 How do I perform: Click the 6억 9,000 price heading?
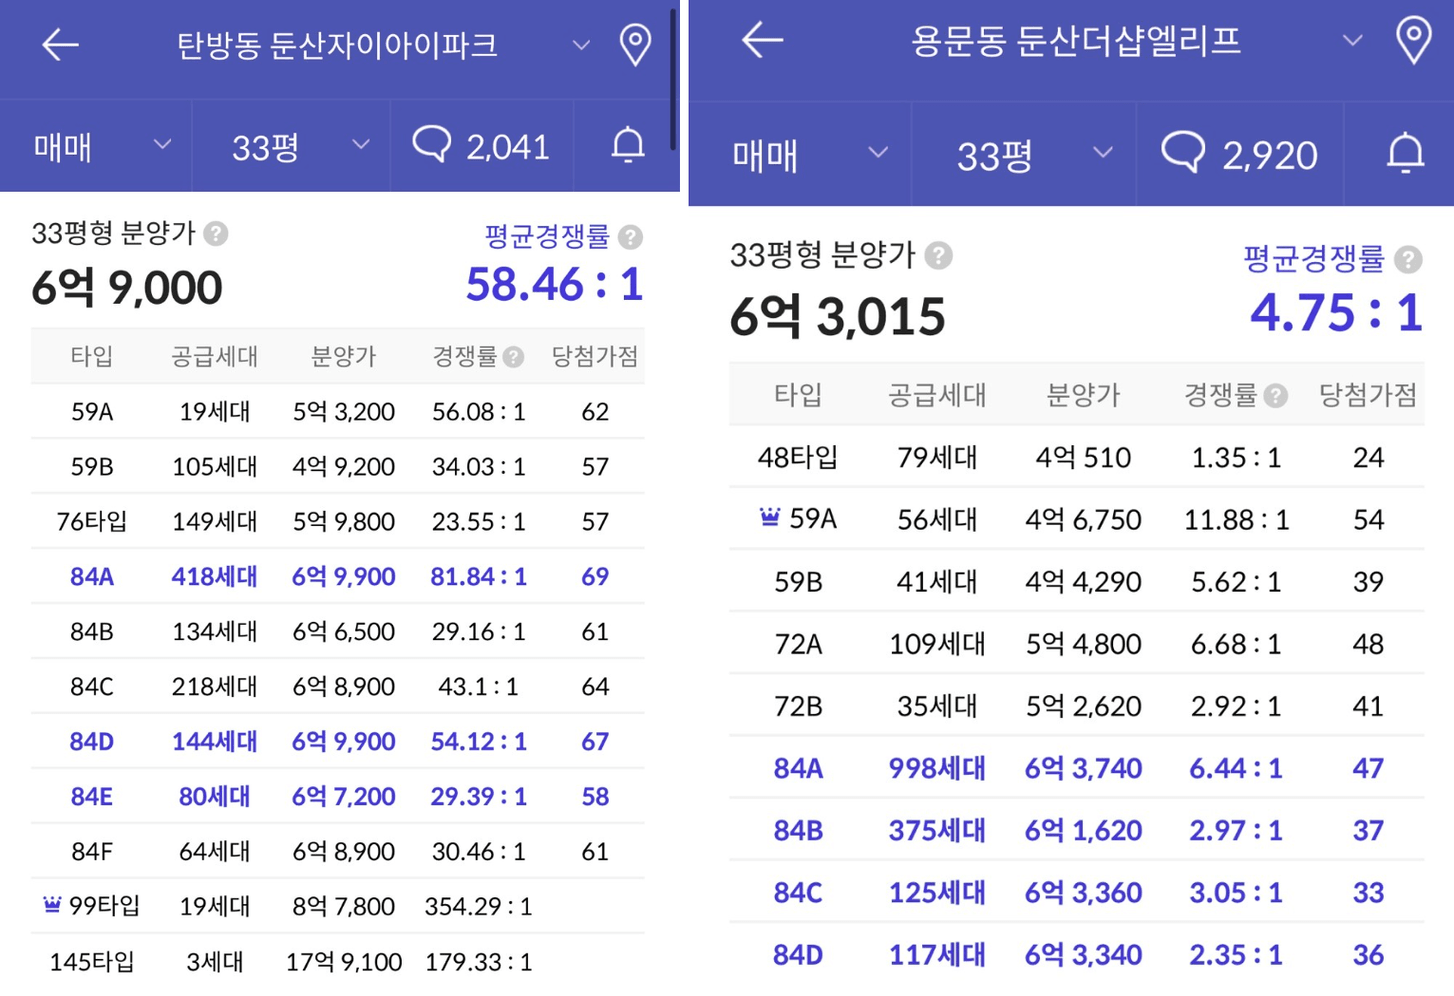click(127, 288)
